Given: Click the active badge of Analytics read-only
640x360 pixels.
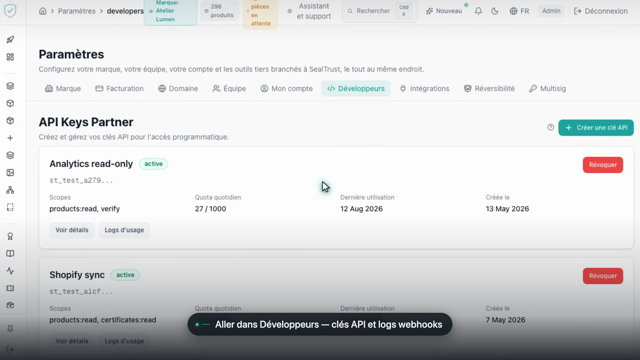Looking at the screenshot, I should 153,164.
